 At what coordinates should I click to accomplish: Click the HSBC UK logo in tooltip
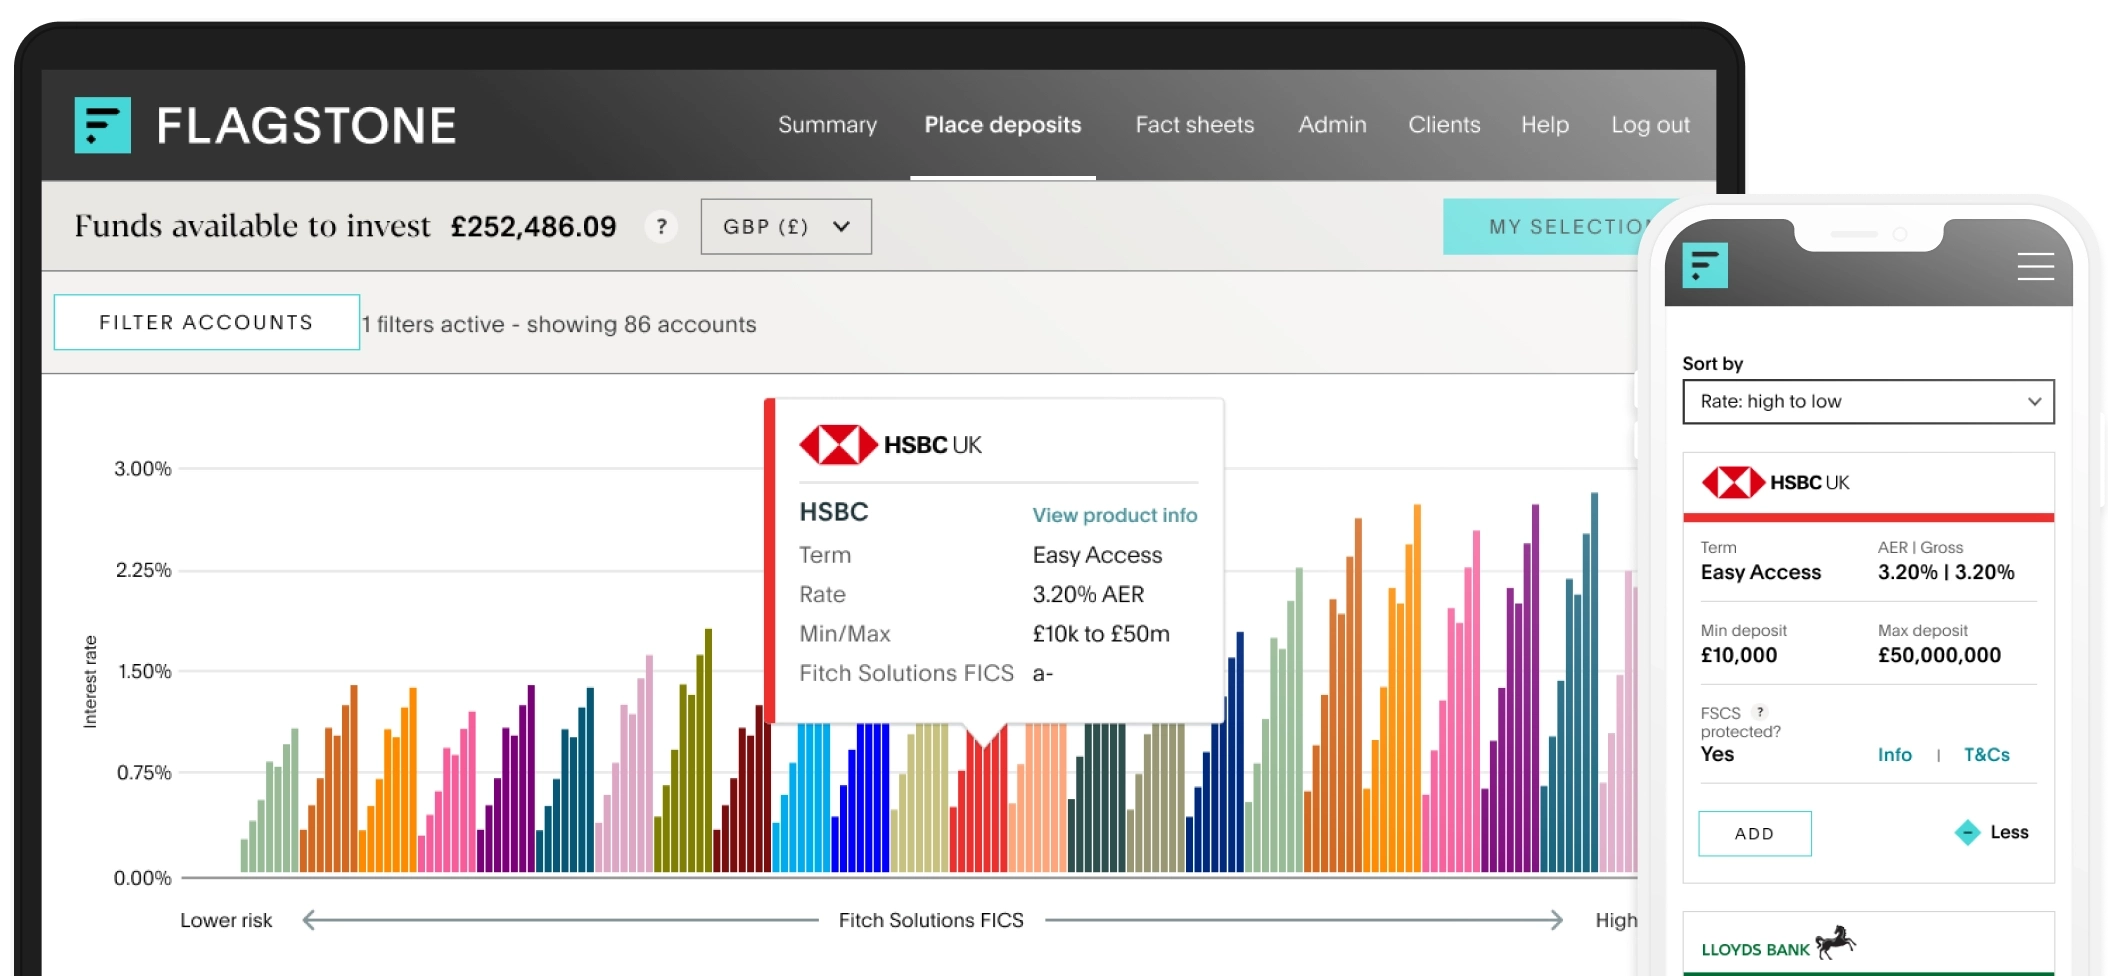(890, 445)
